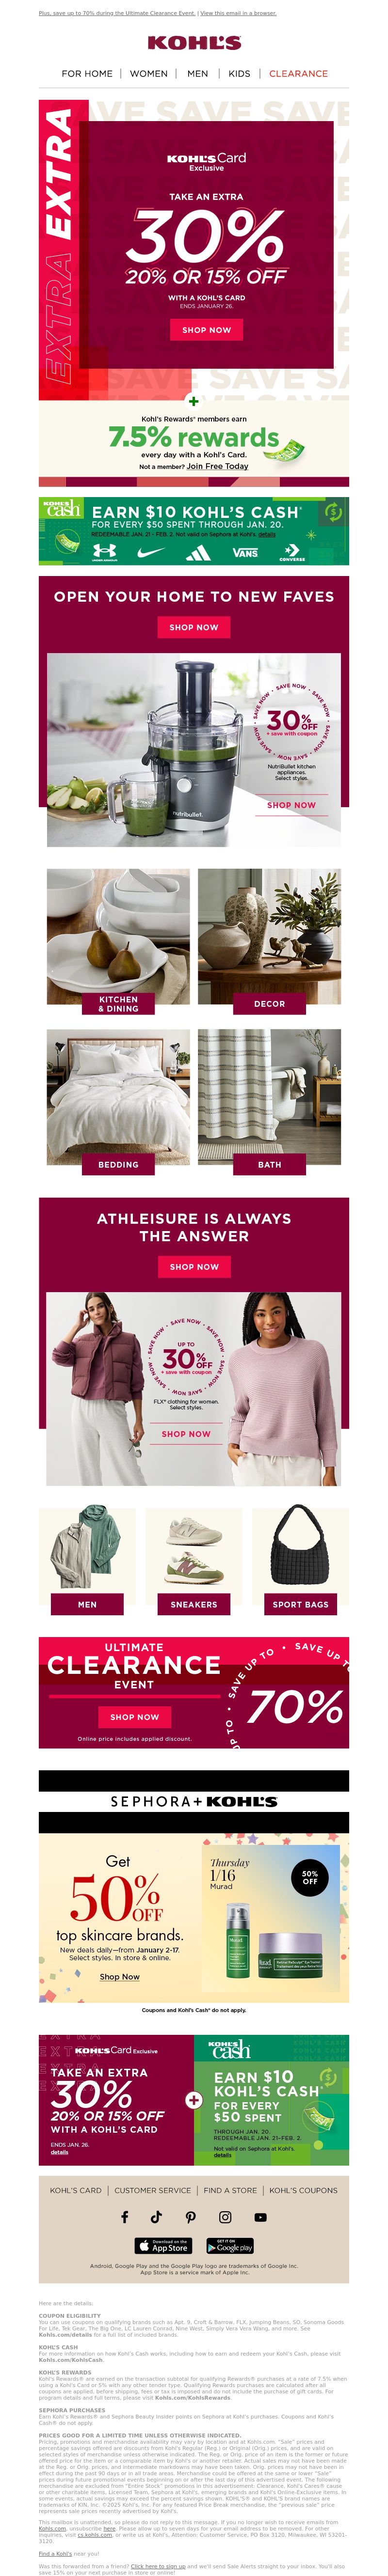Select the SNEAKERS category tile
Viewport: 388px width, 2576px height.
click(194, 1560)
